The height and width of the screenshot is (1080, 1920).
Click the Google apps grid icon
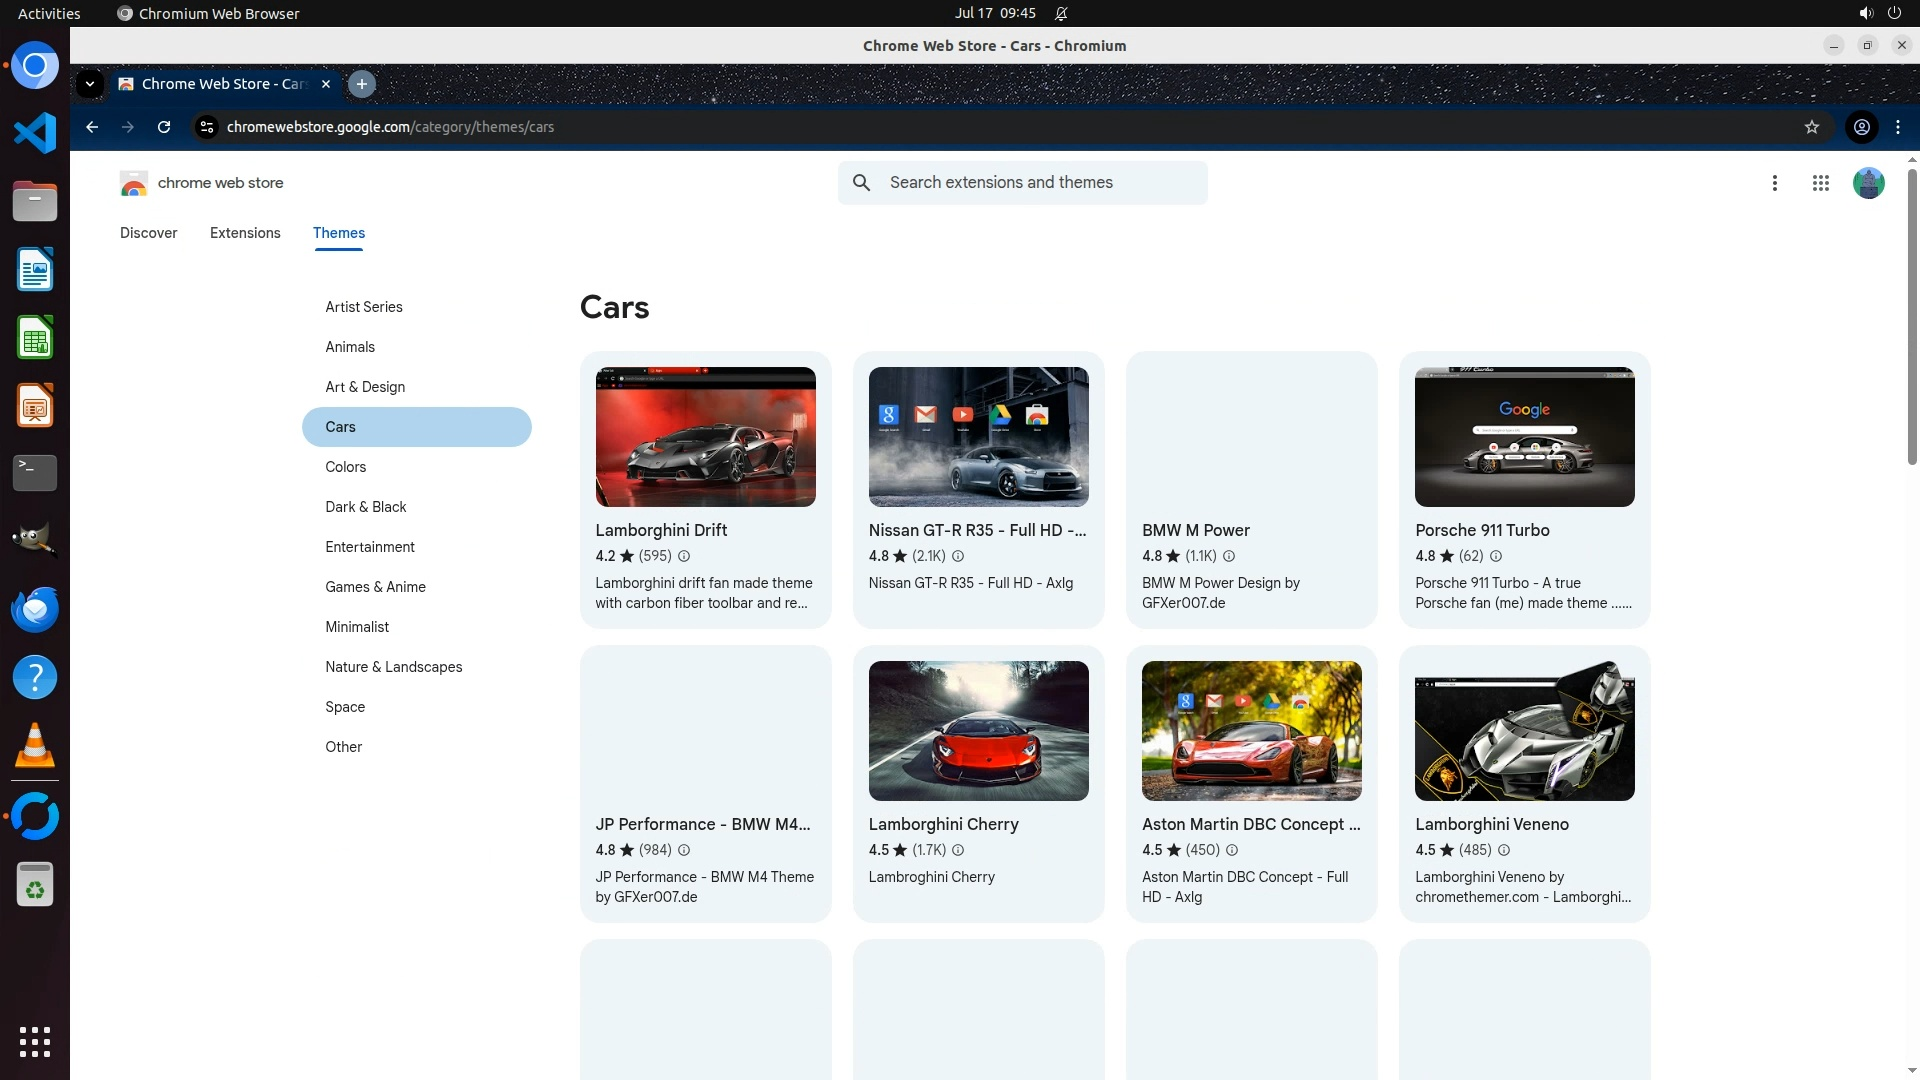[x=1820, y=183]
